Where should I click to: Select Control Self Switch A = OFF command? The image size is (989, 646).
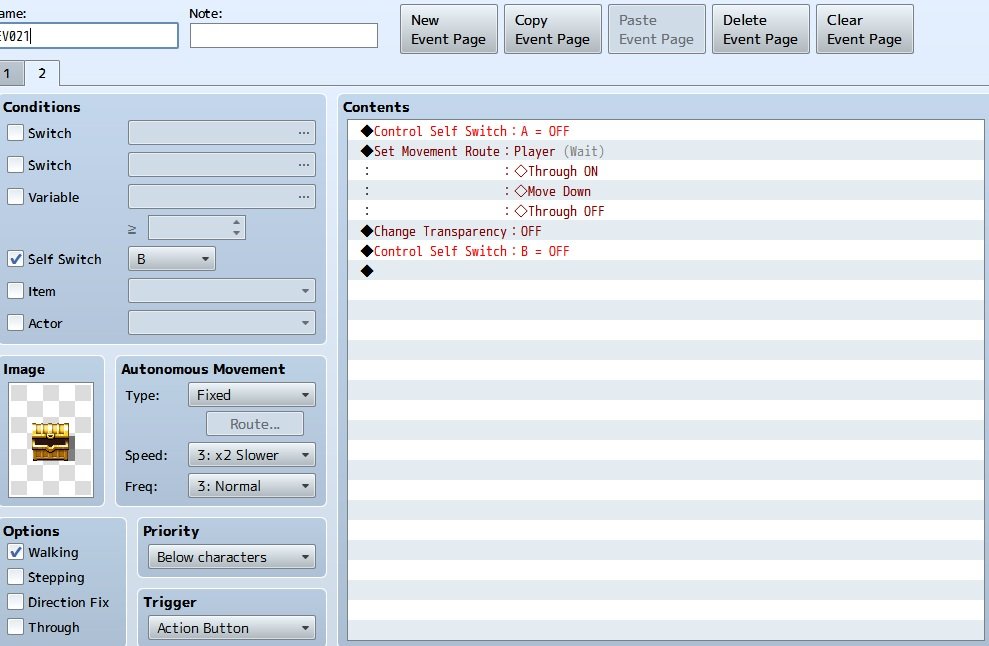(x=665, y=131)
